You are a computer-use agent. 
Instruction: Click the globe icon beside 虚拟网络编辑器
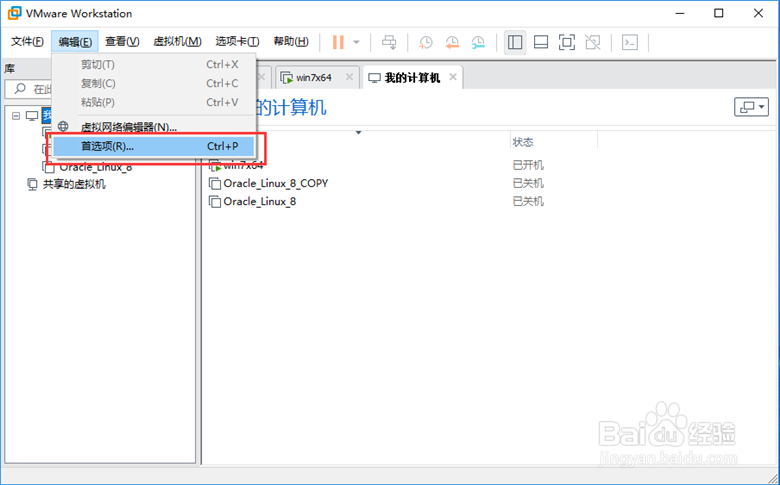point(63,126)
